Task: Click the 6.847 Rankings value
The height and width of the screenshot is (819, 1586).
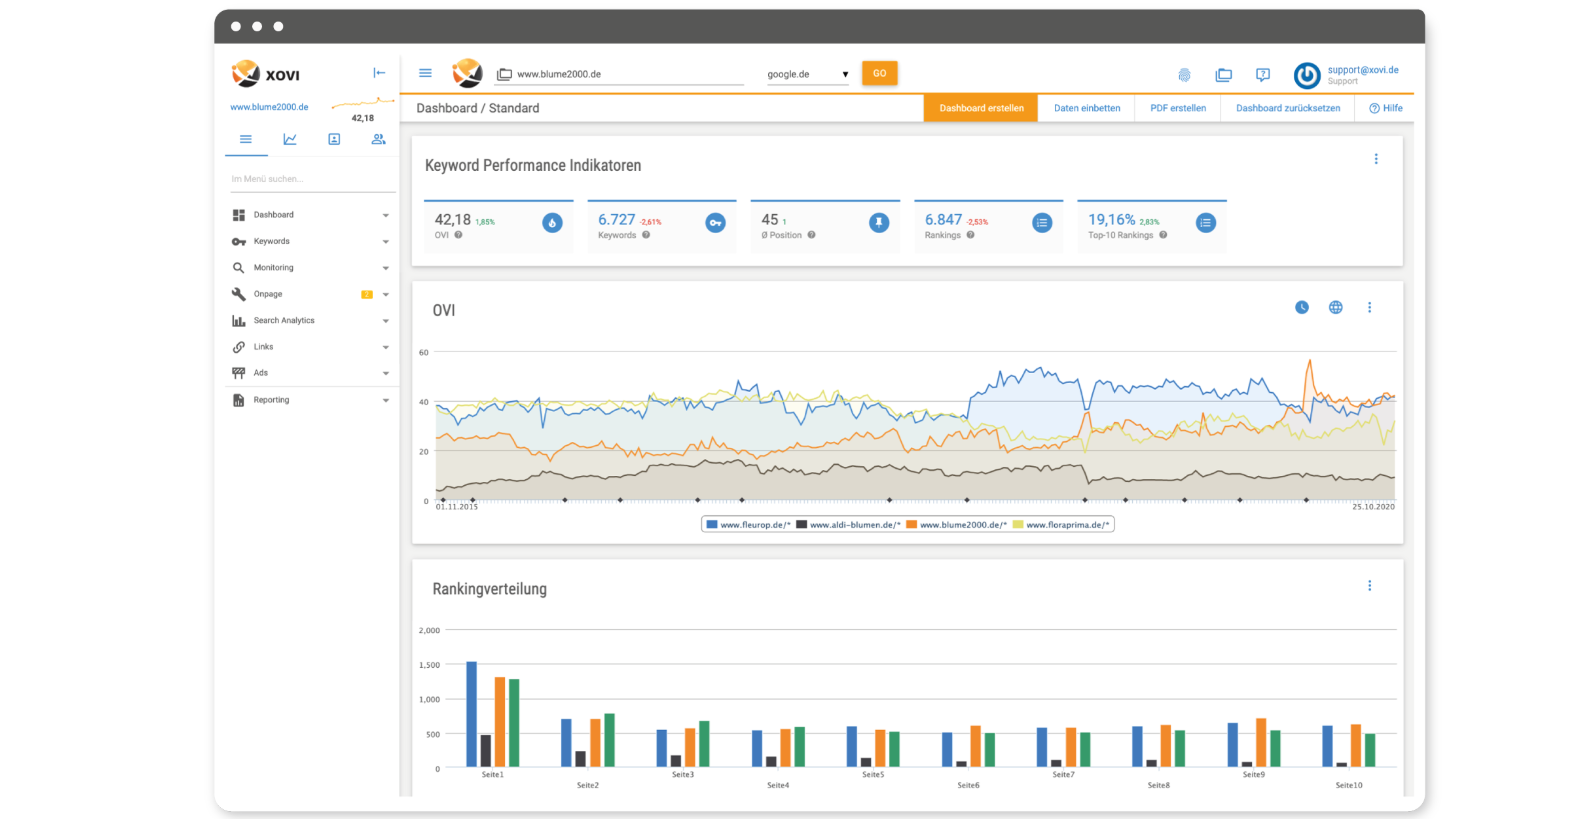Action: pyautogui.click(x=943, y=220)
